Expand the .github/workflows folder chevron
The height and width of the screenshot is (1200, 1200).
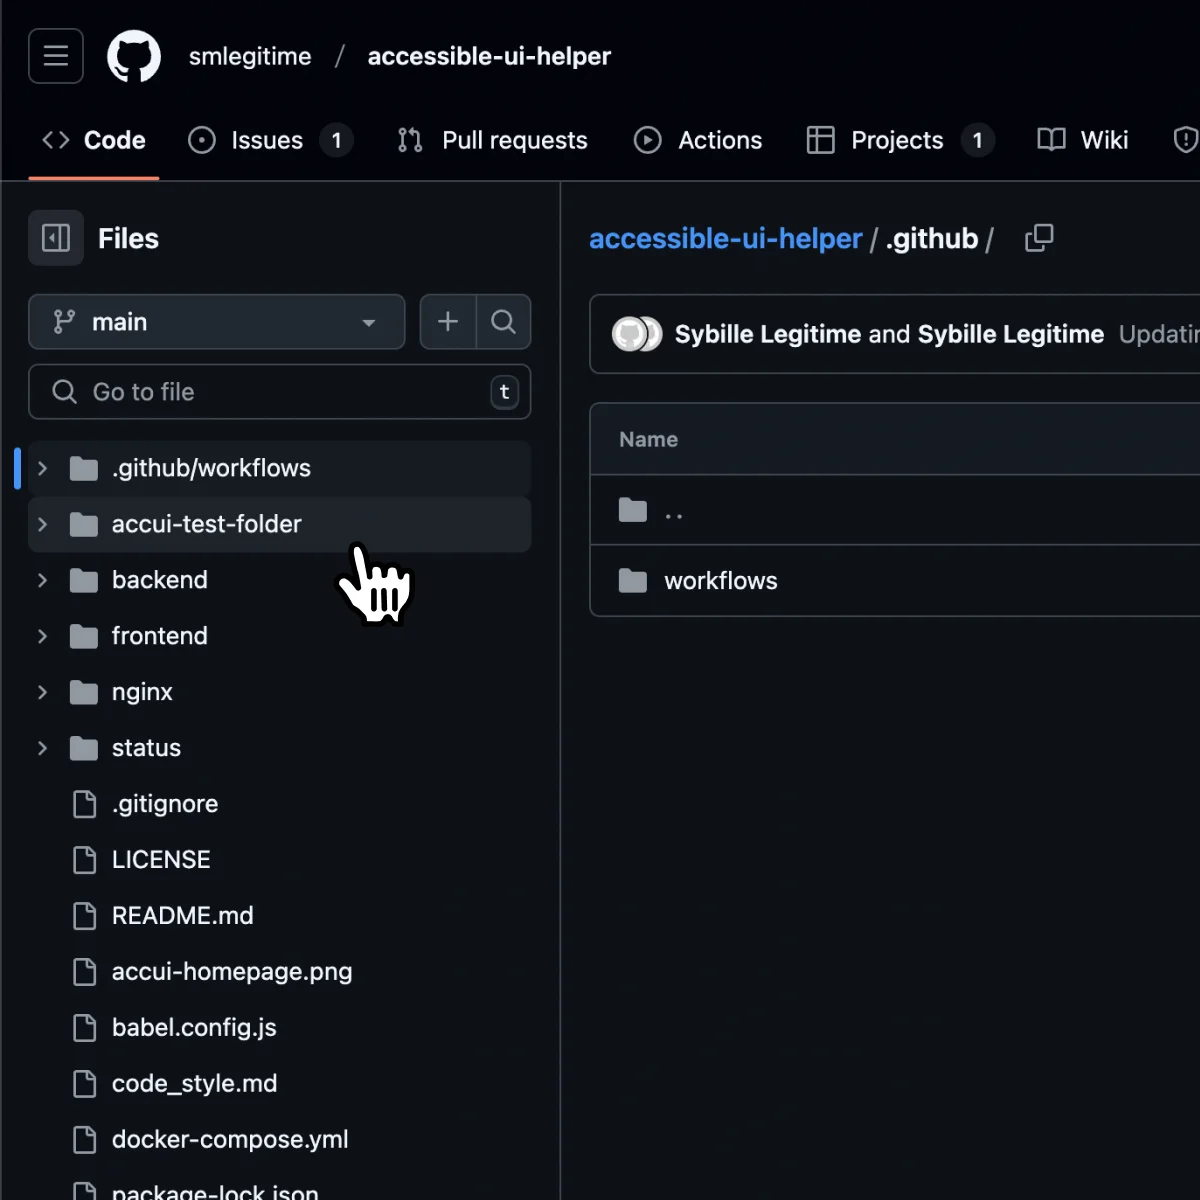42,468
